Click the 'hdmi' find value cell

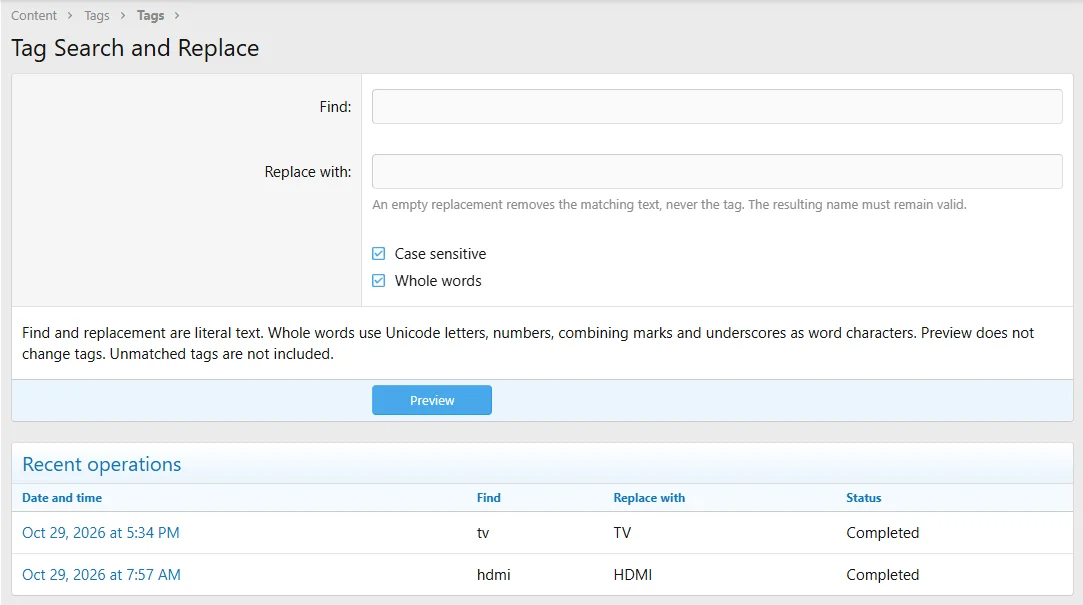[x=494, y=575]
